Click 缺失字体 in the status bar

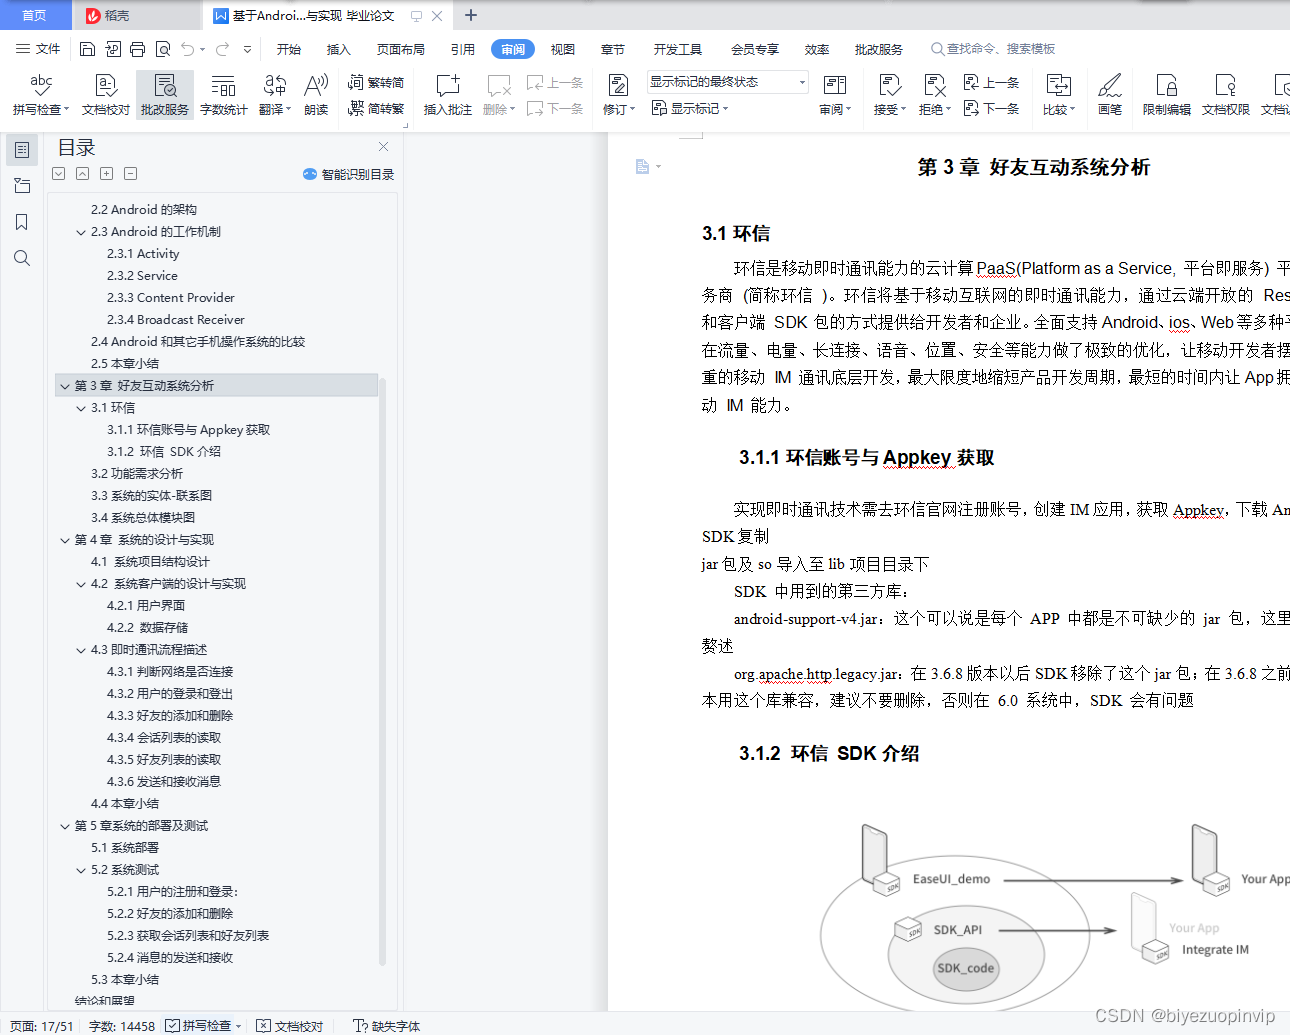click(387, 1026)
